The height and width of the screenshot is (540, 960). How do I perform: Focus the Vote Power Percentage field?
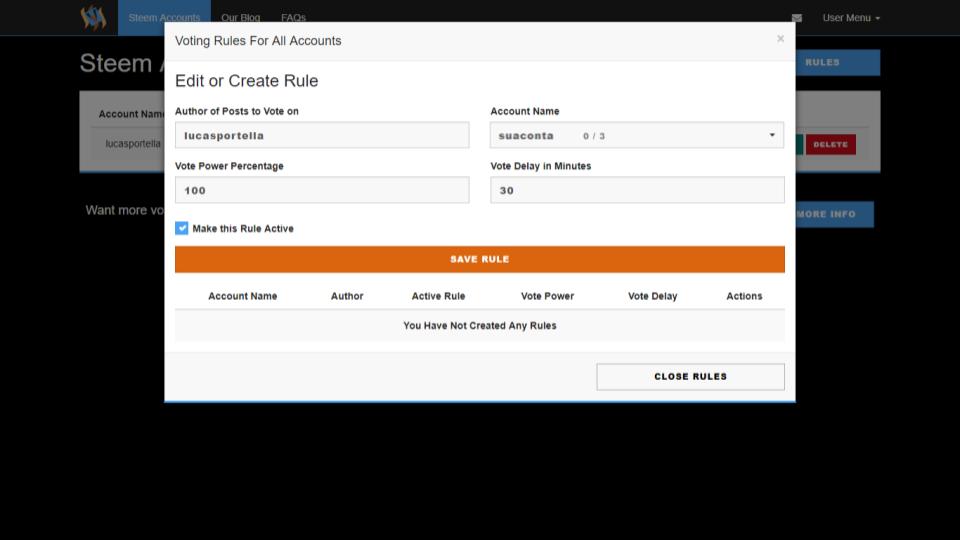[322, 190]
